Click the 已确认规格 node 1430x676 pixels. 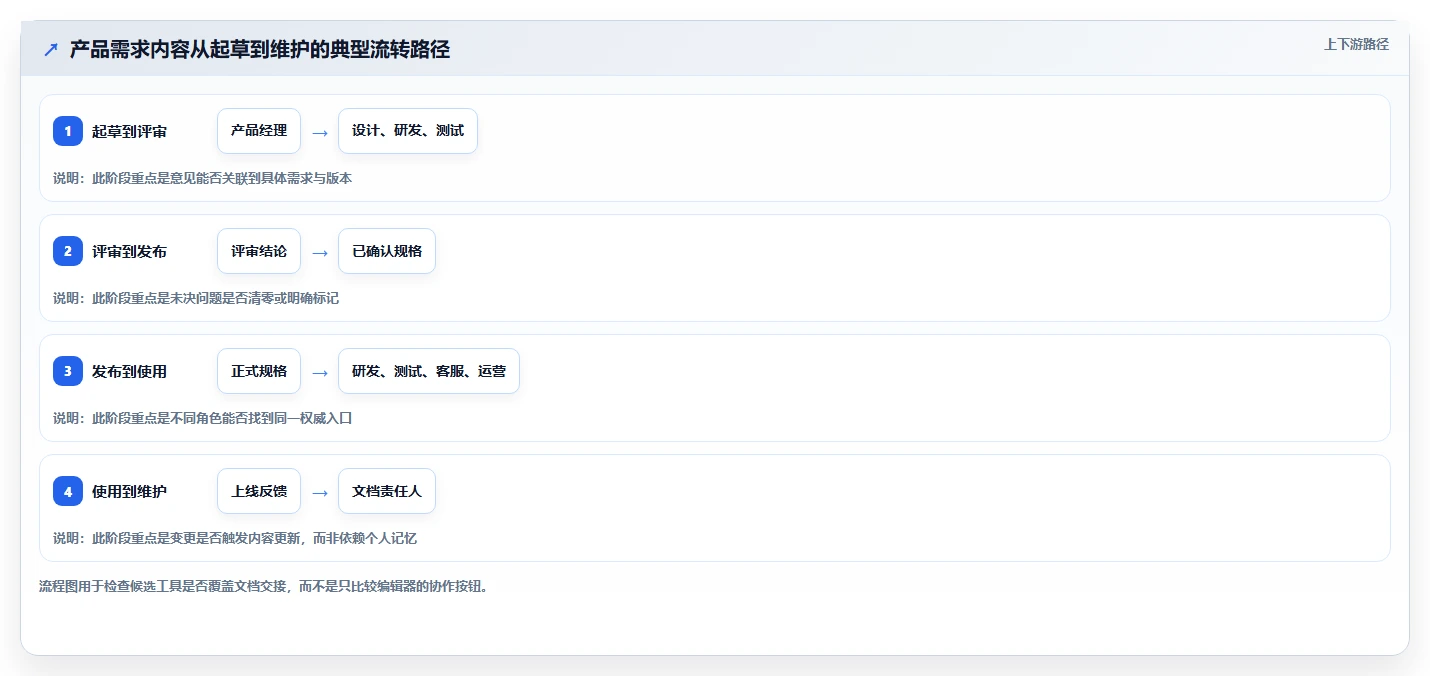[387, 251]
